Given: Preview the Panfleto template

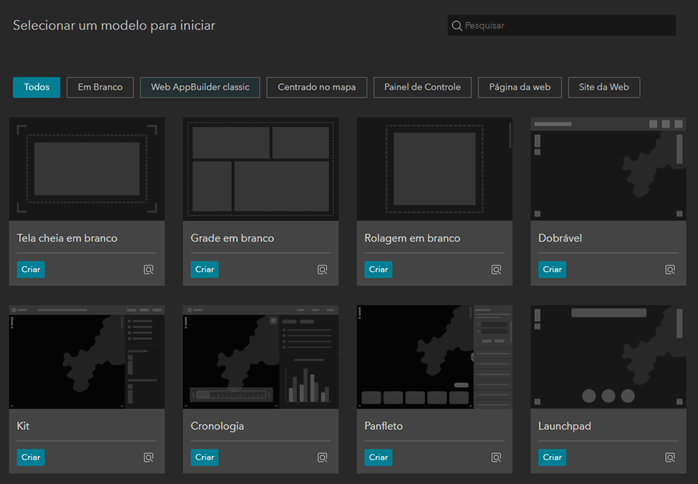Looking at the screenshot, I should tap(496, 457).
